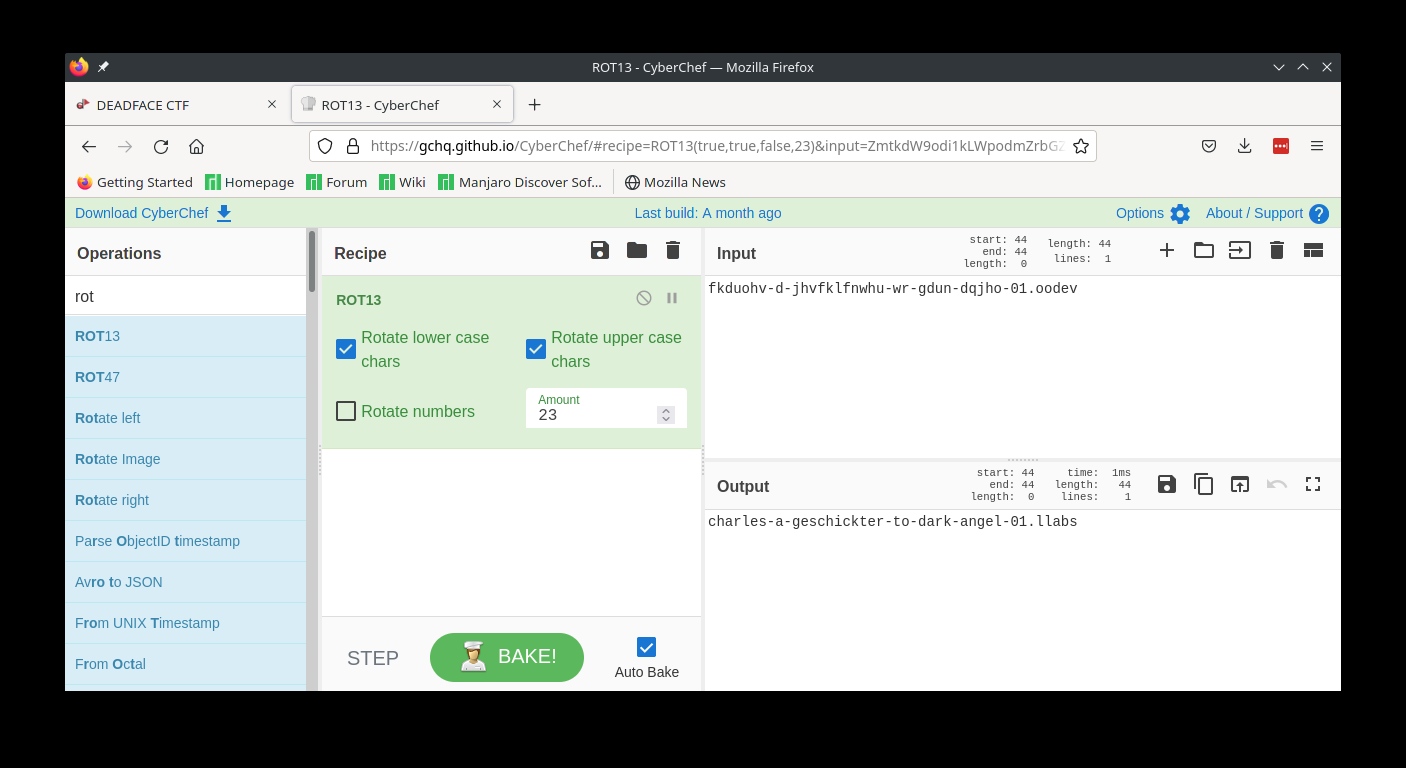Select the Rotate left operation
This screenshot has width=1406, height=768.
coord(186,418)
